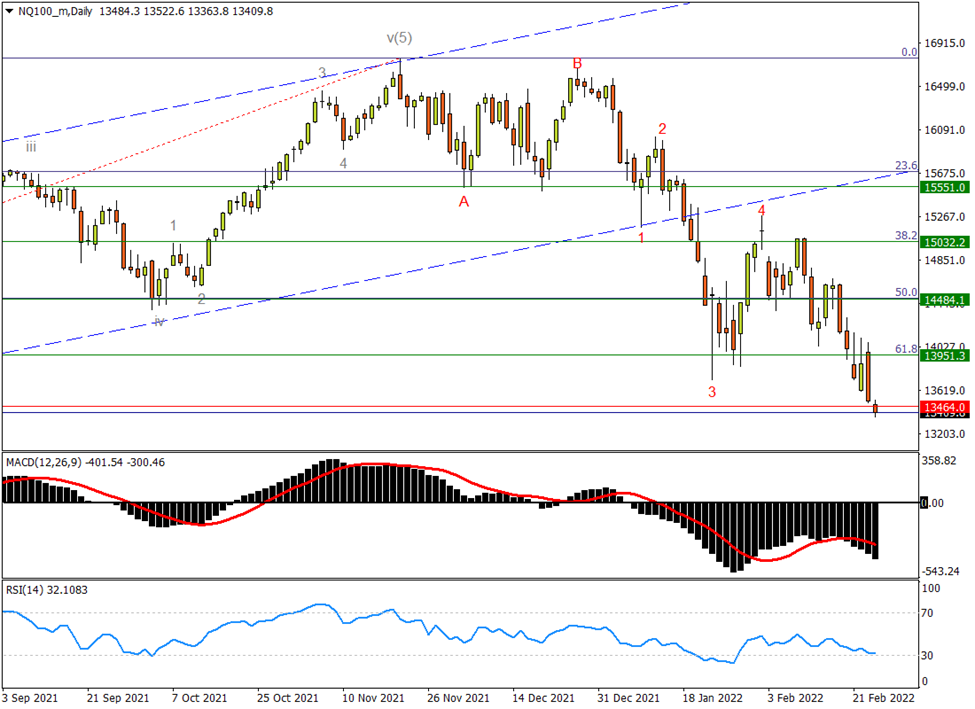975x709 pixels.
Task: Select the Fibonacci 23.6 level label
Action: click(x=906, y=165)
